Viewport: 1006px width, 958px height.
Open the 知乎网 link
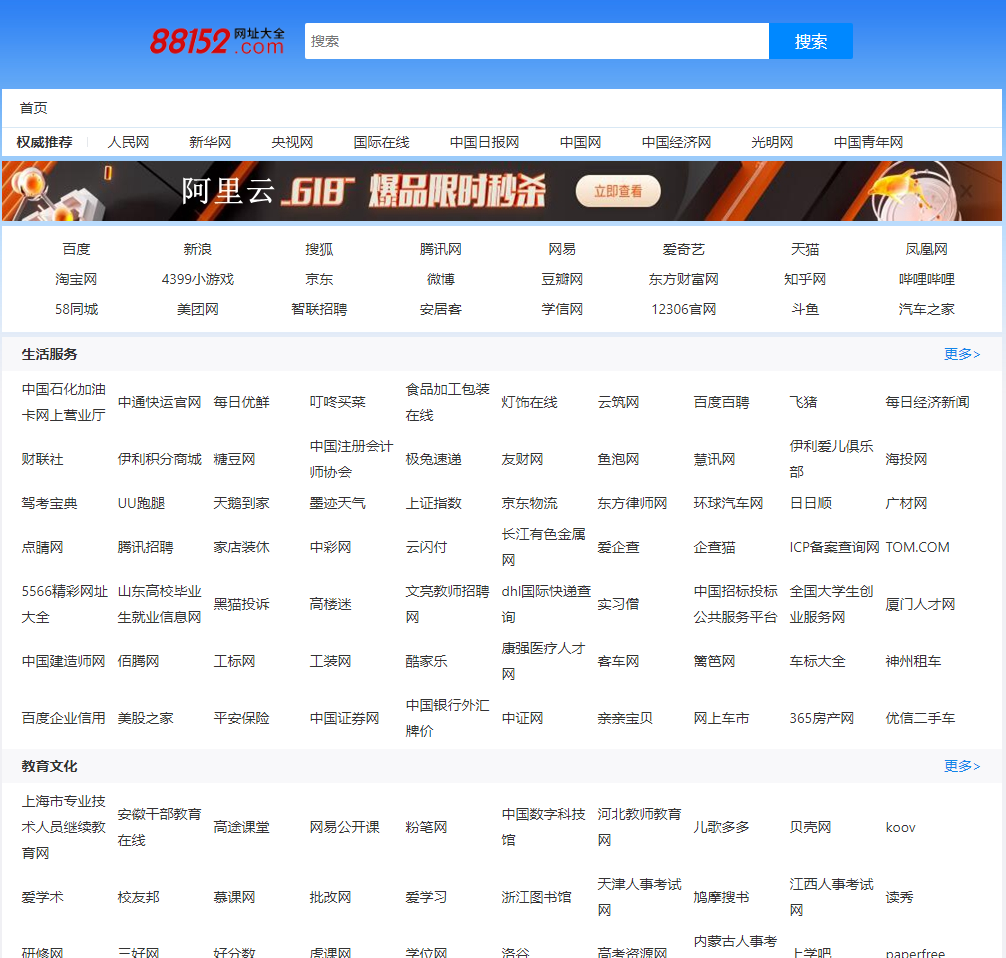tap(805, 279)
